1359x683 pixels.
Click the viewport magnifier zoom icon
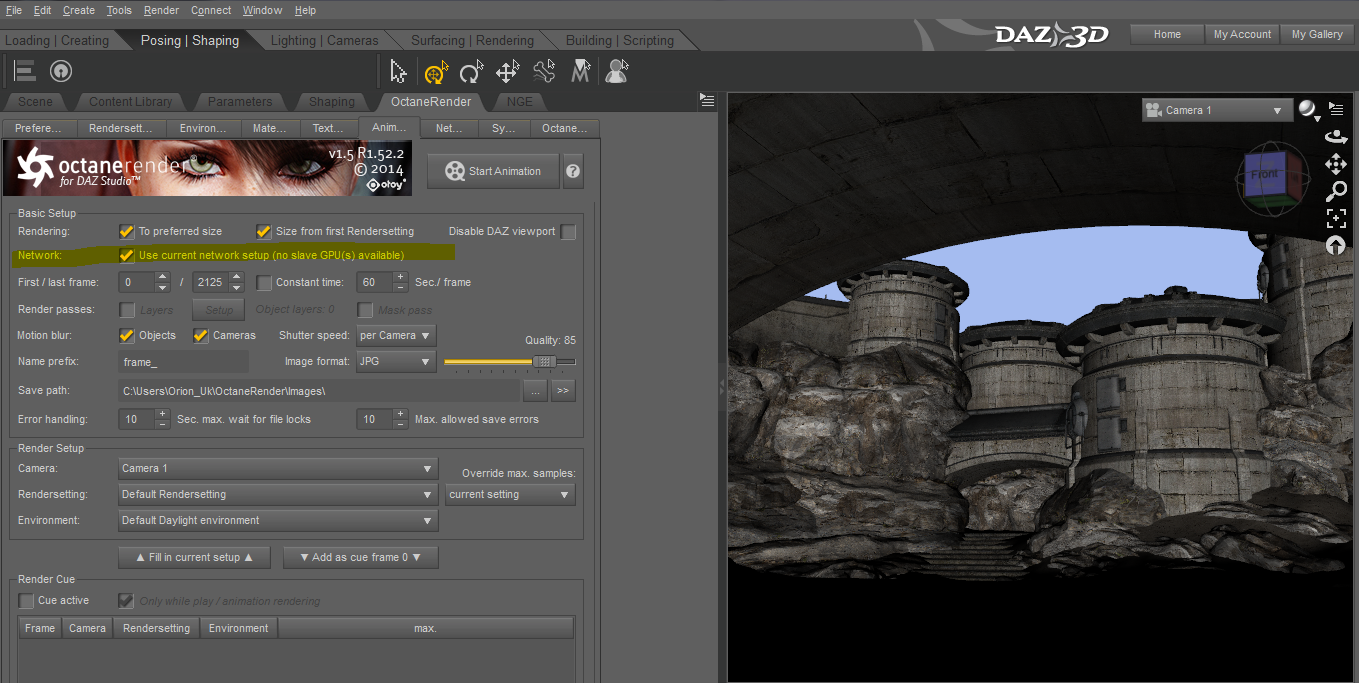(1336, 191)
